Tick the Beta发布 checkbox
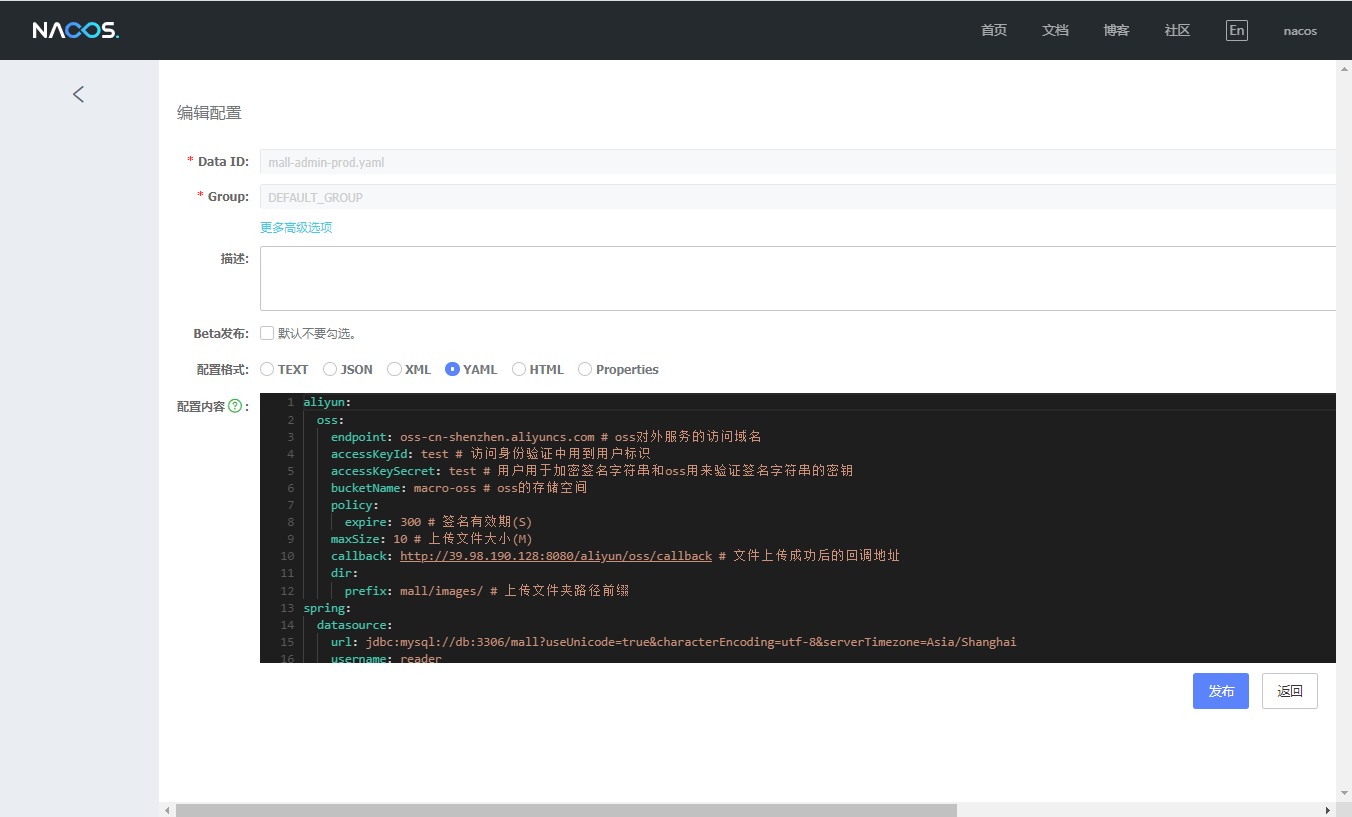This screenshot has height=817, width=1352. point(267,333)
